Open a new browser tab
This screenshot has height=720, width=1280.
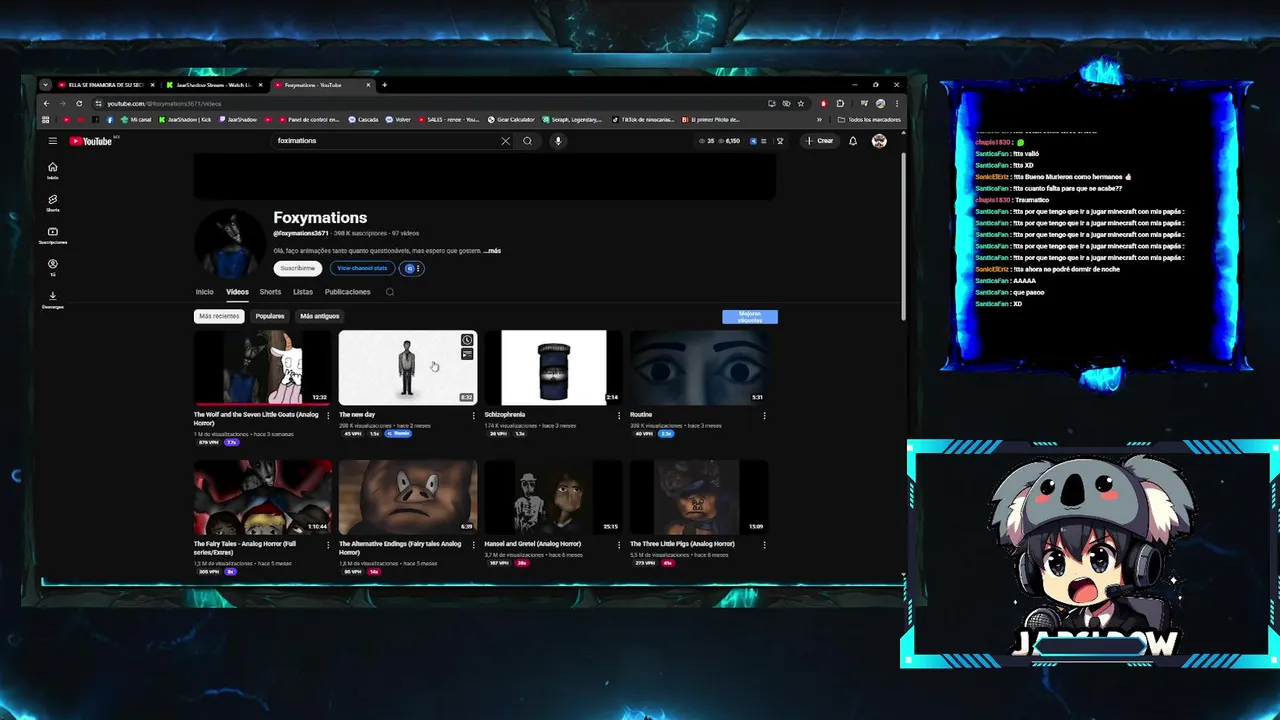[384, 85]
